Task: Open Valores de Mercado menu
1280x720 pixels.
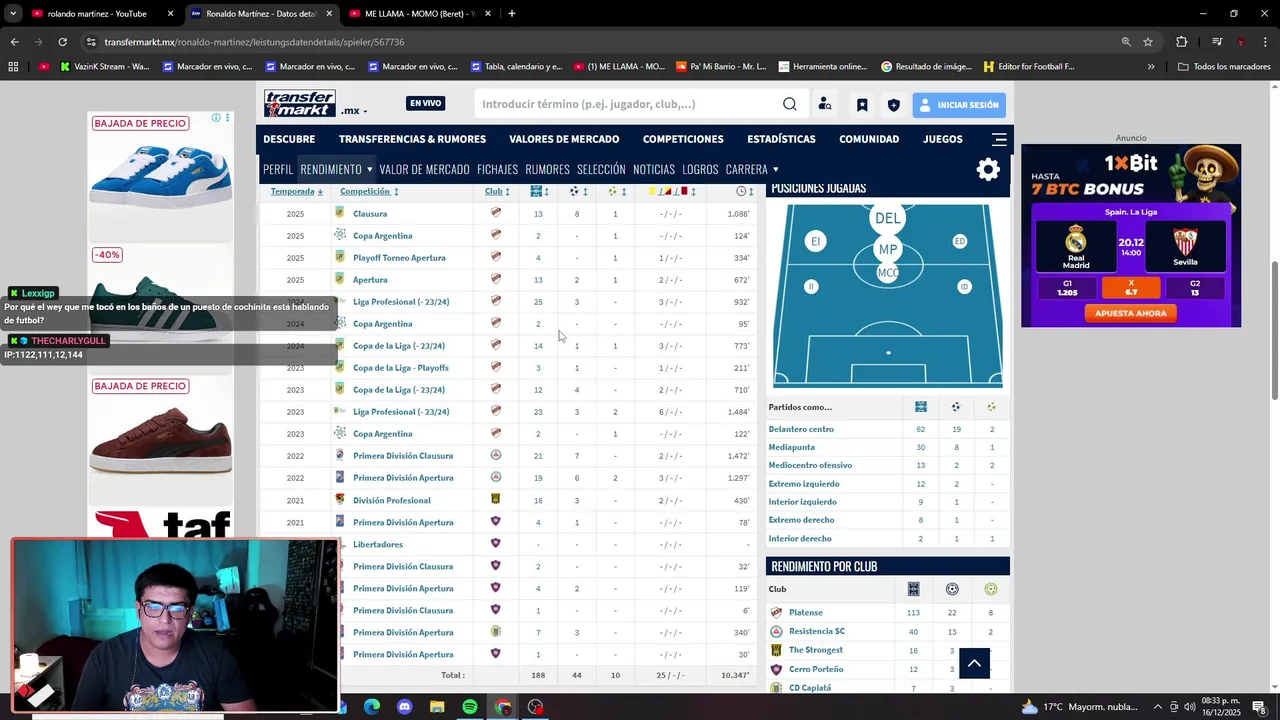Action: (564, 139)
